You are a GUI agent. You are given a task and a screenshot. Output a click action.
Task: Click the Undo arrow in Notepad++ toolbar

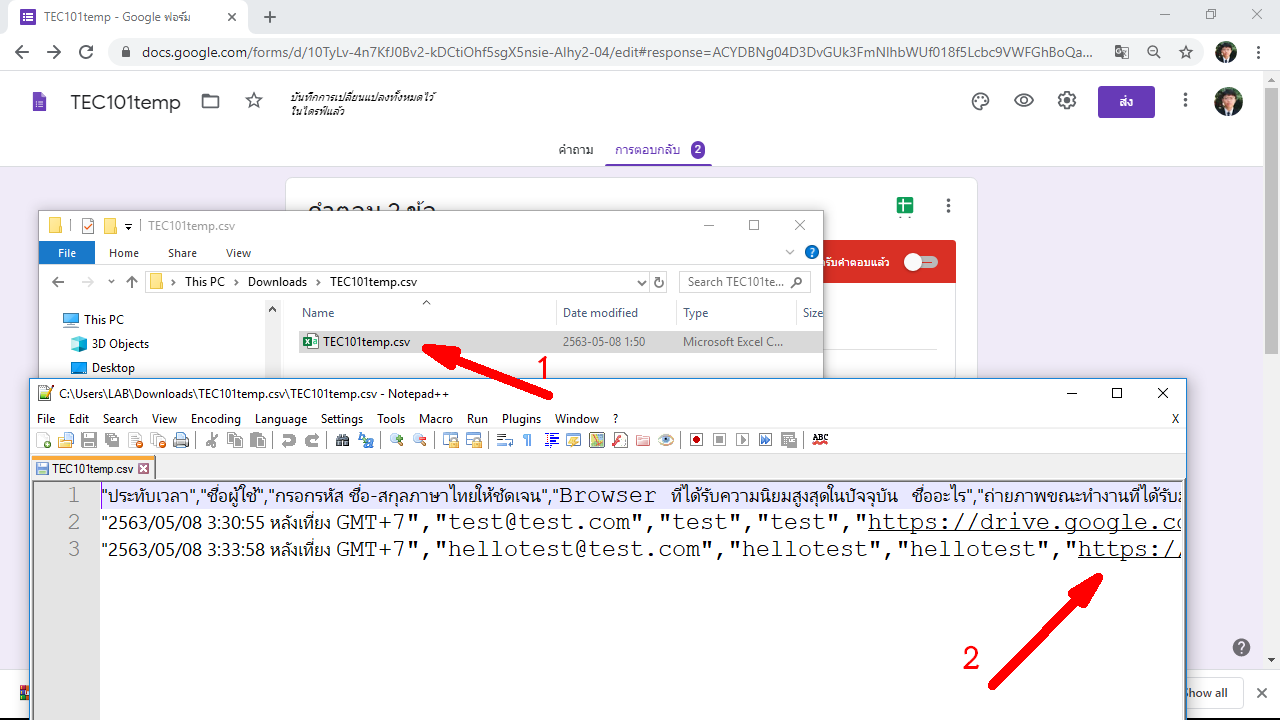[x=288, y=440]
